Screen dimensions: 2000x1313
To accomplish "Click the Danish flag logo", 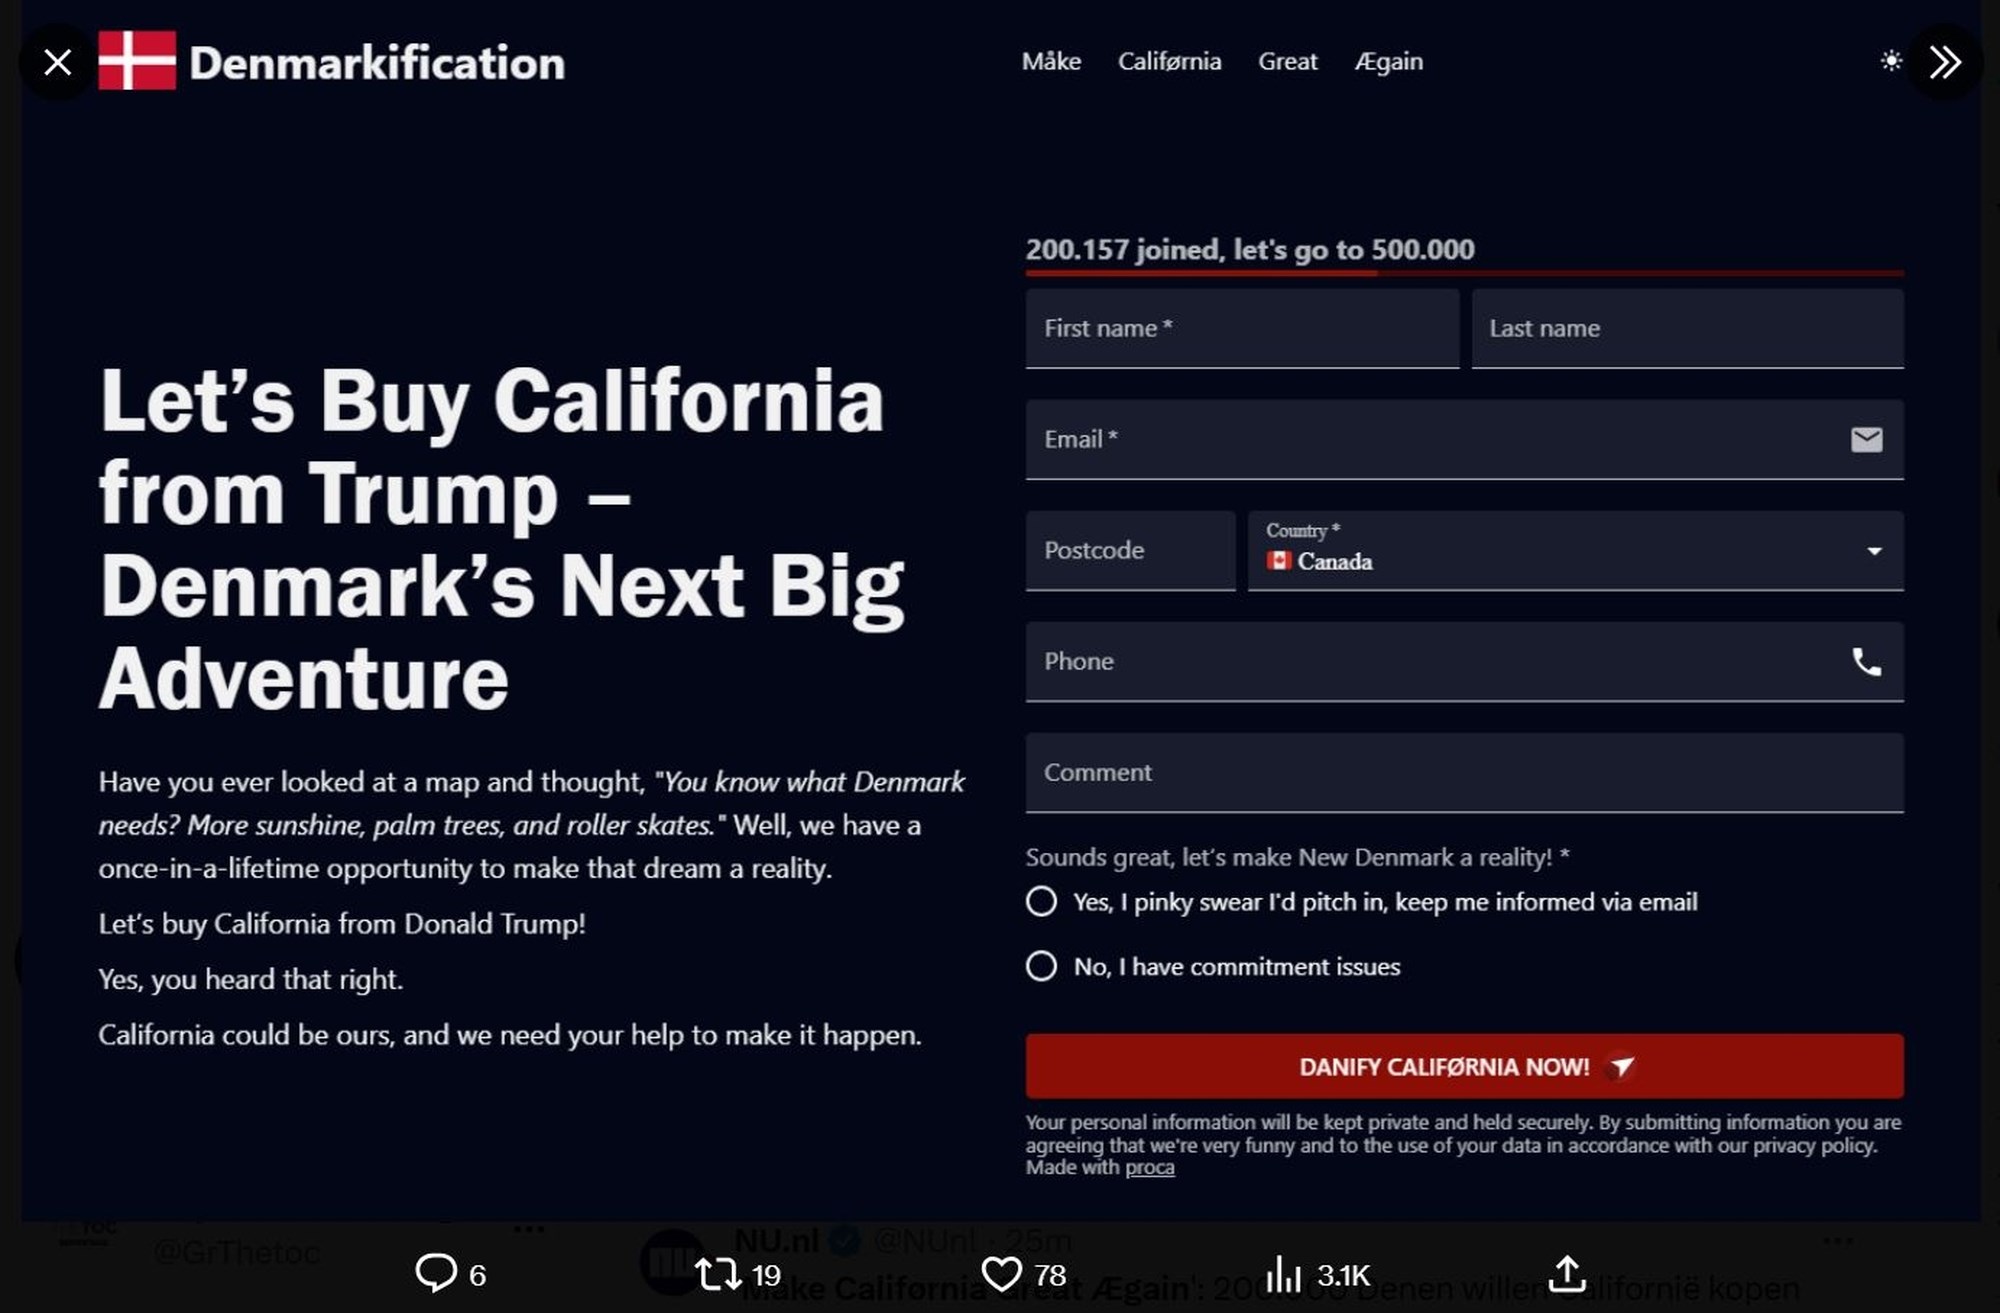I will pos(137,61).
